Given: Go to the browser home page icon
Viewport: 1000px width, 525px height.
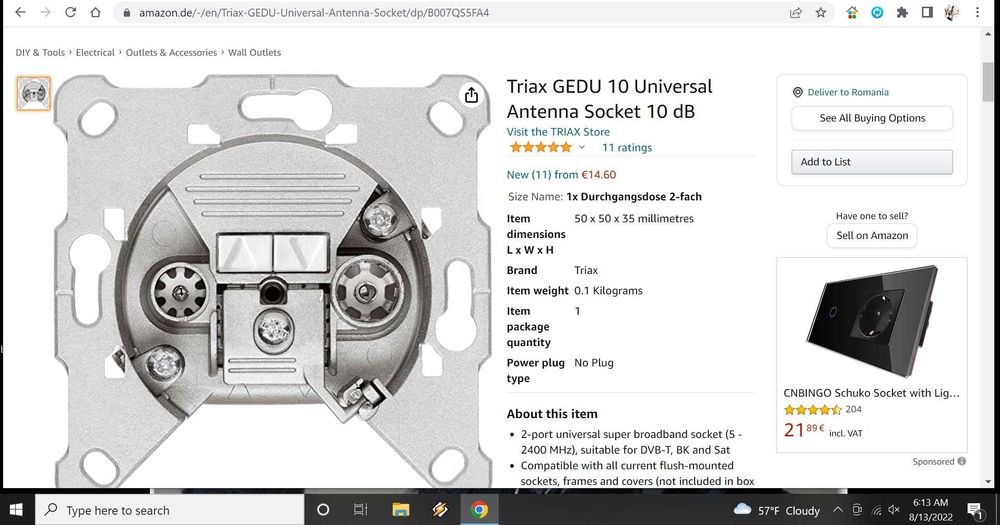Looking at the screenshot, I should point(96,12).
